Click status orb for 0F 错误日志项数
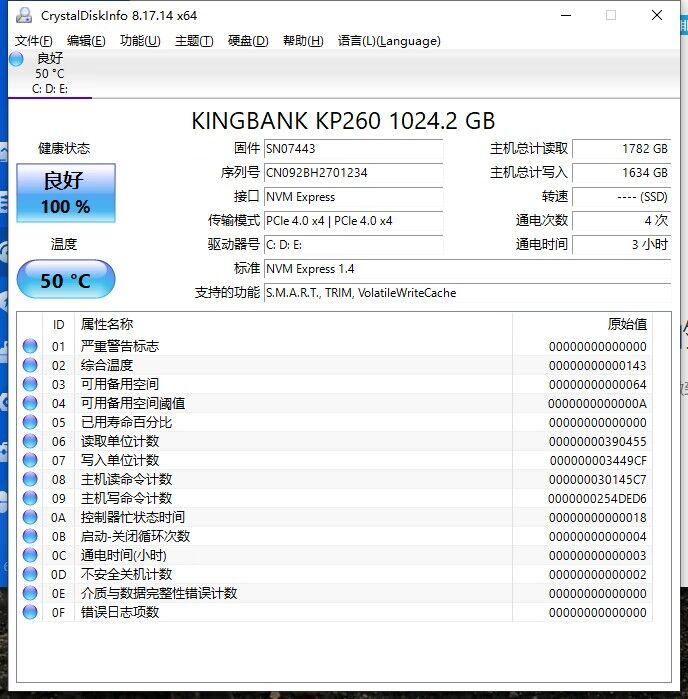This screenshot has height=699, width=688. 30,612
